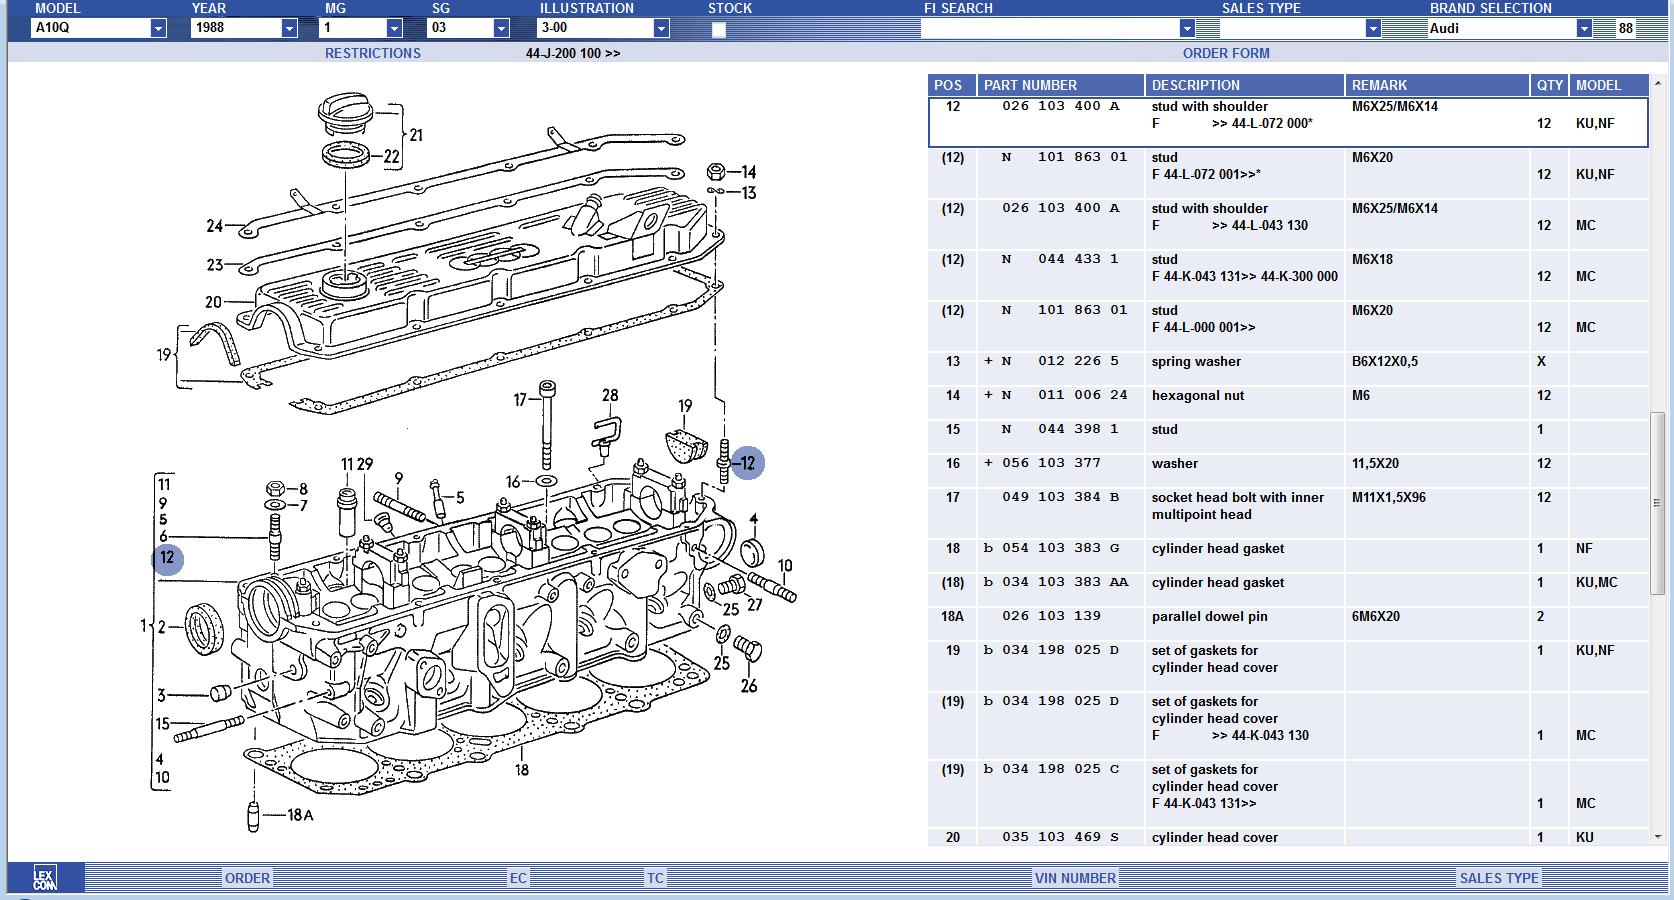Click callout 18 under the cylinder head gasket
The image size is (1674, 900).
(521, 770)
